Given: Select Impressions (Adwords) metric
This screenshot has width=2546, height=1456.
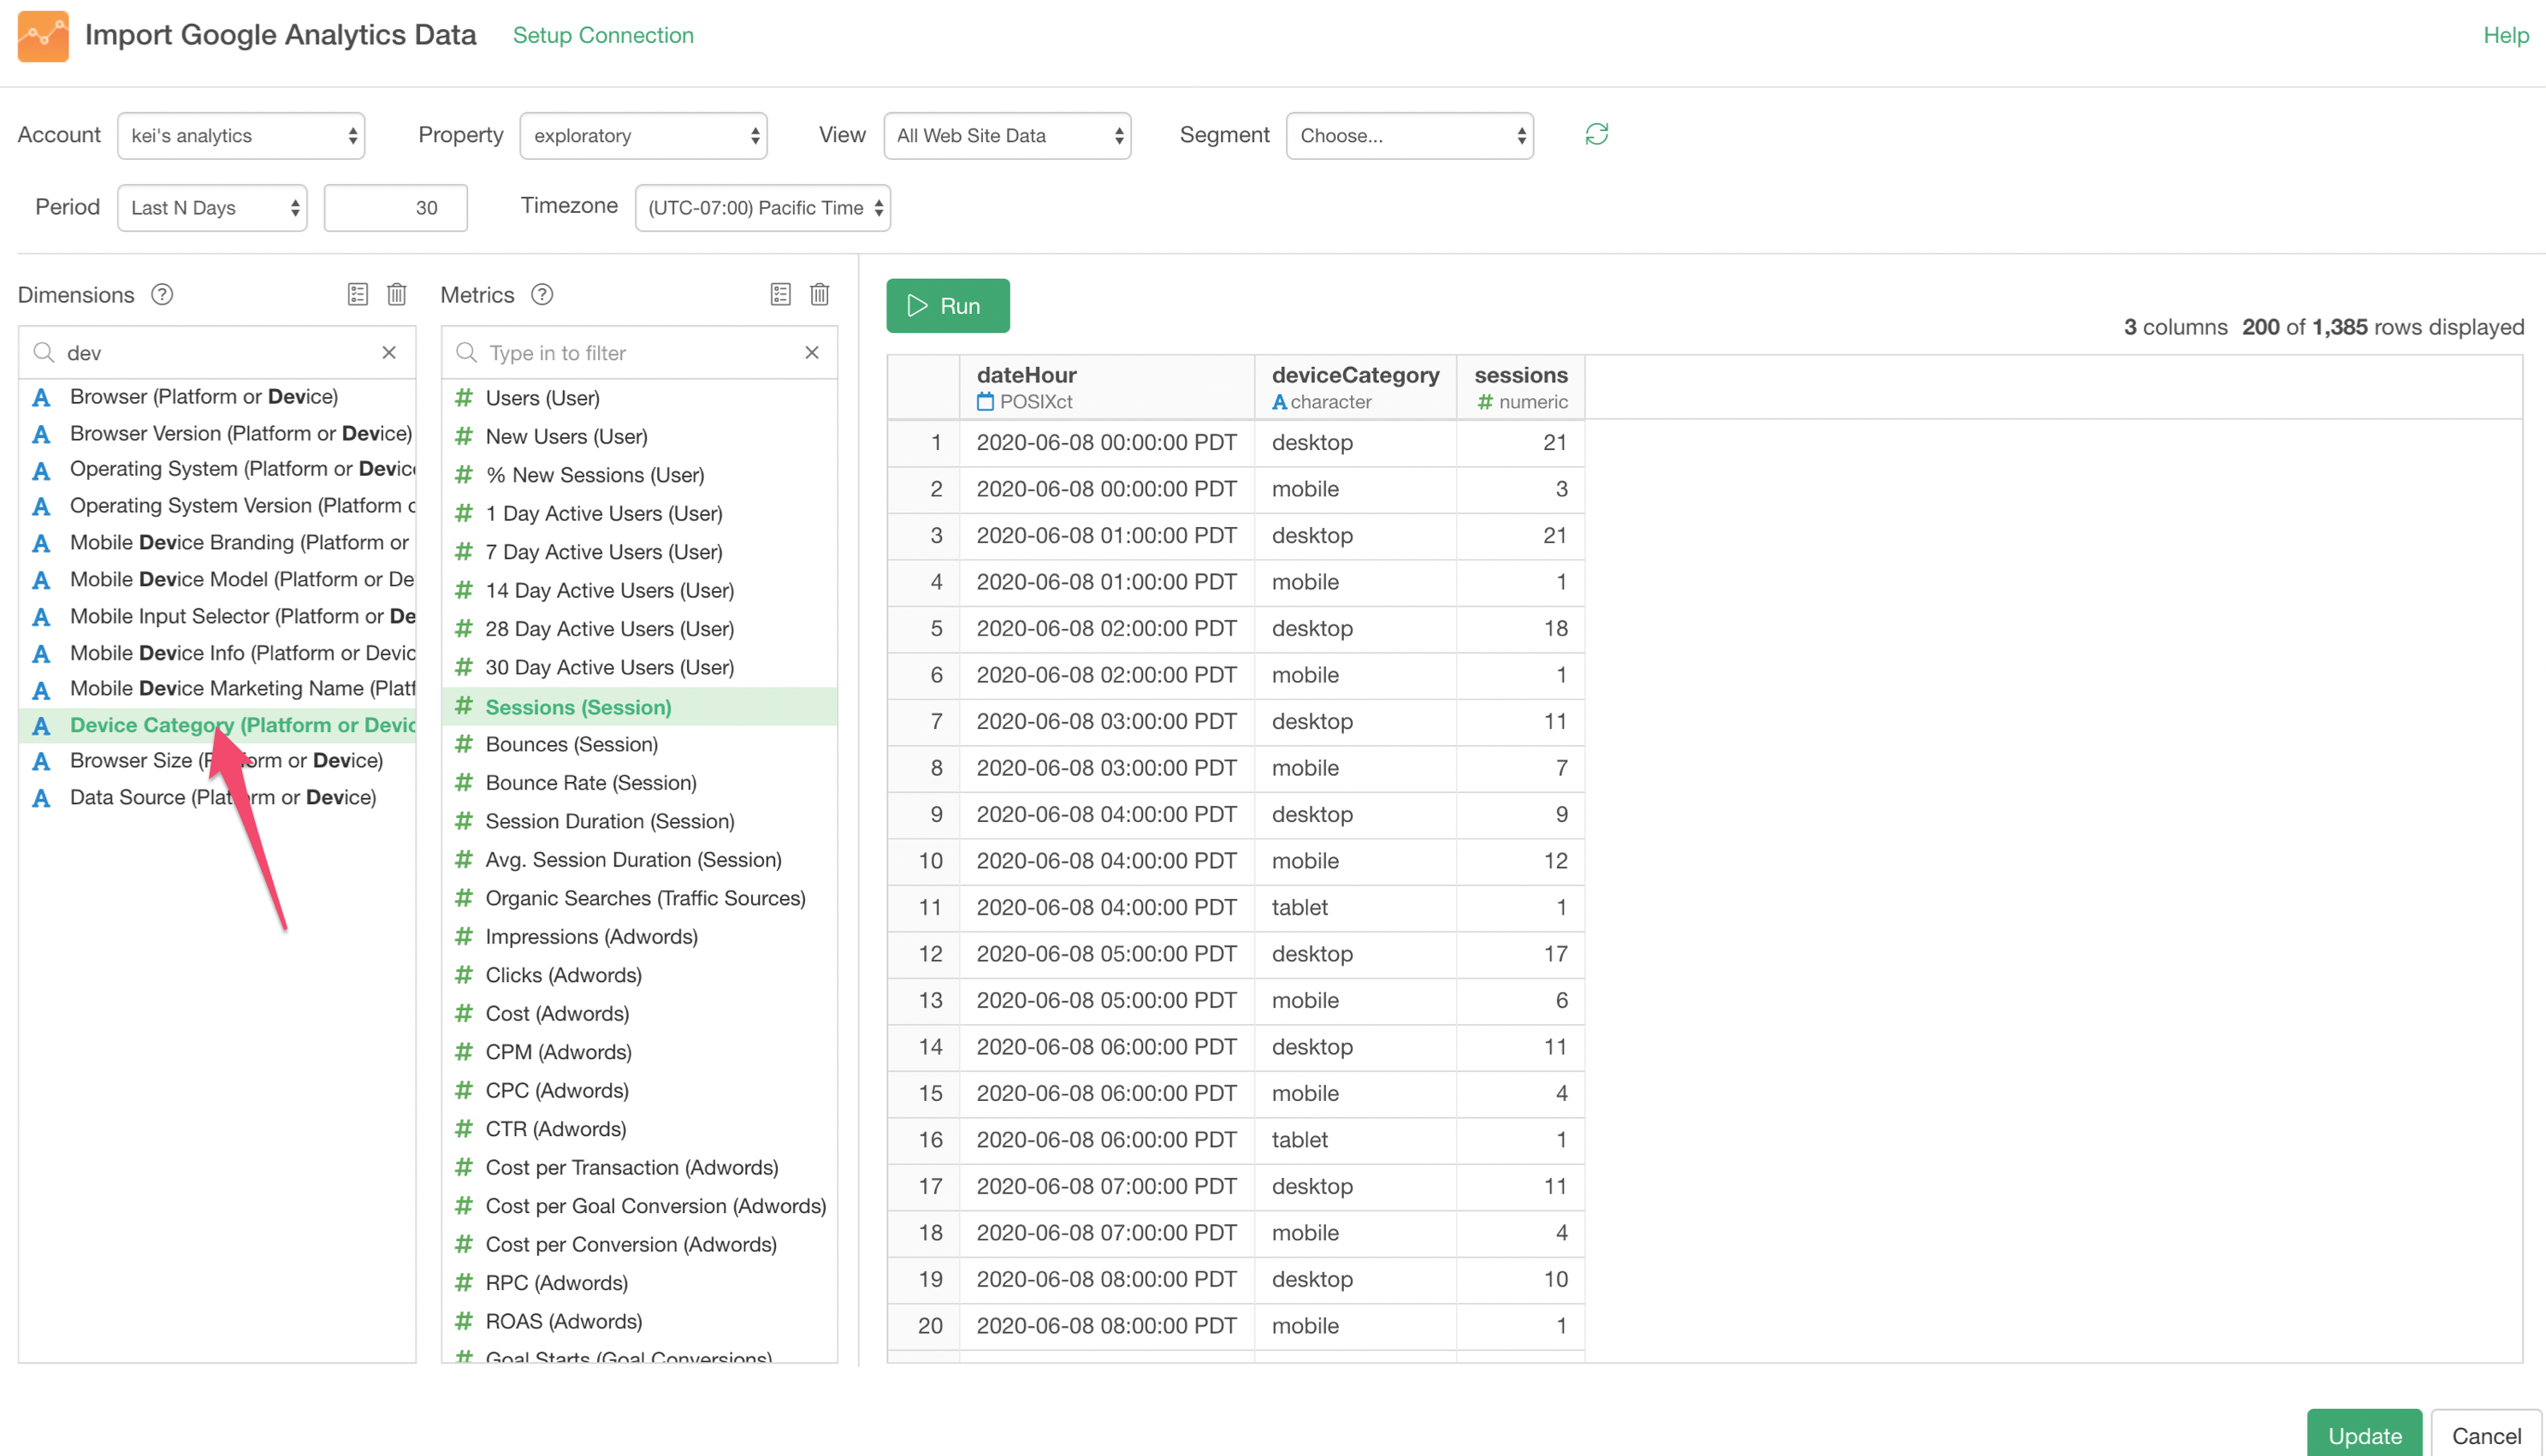Looking at the screenshot, I should click(640, 937).
